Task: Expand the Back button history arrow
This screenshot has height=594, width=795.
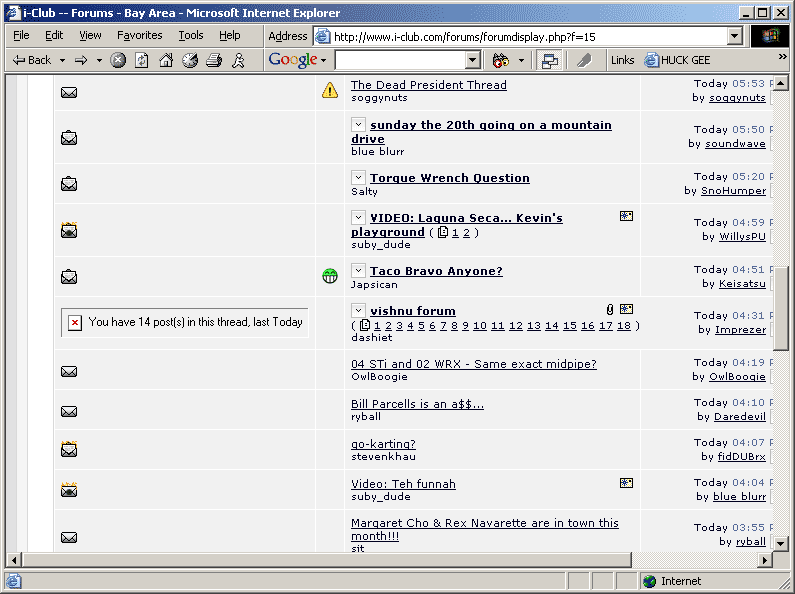Action: tap(62, 60)
